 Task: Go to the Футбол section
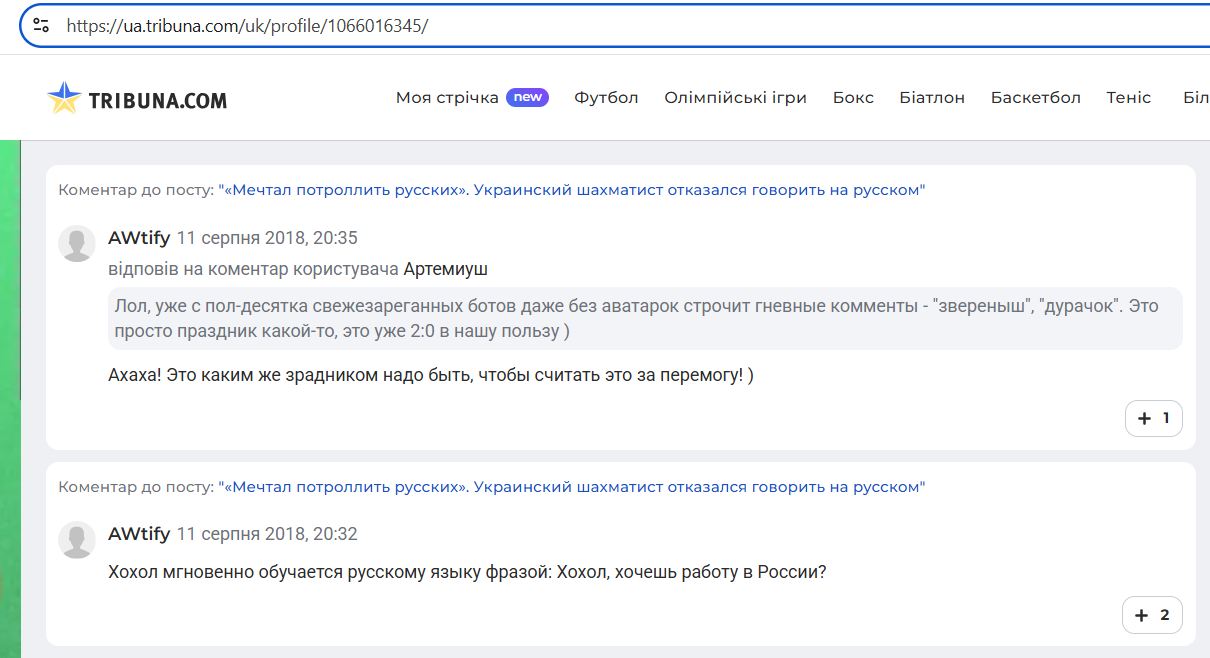pos(606,98)
